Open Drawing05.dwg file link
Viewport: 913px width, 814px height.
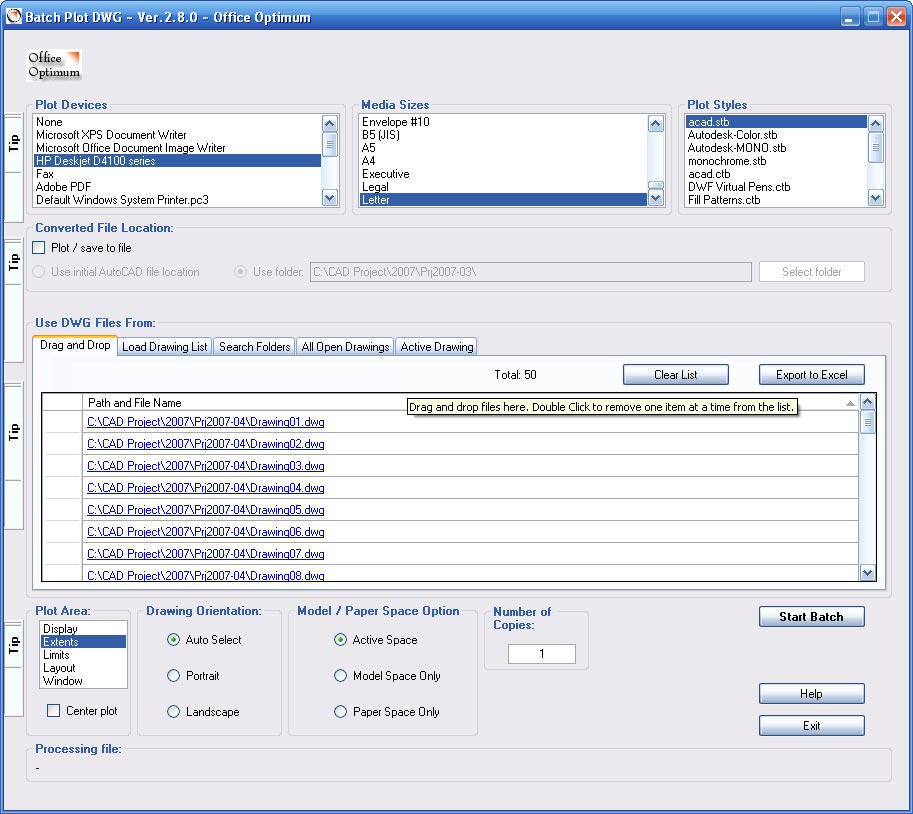pos(206,509)
